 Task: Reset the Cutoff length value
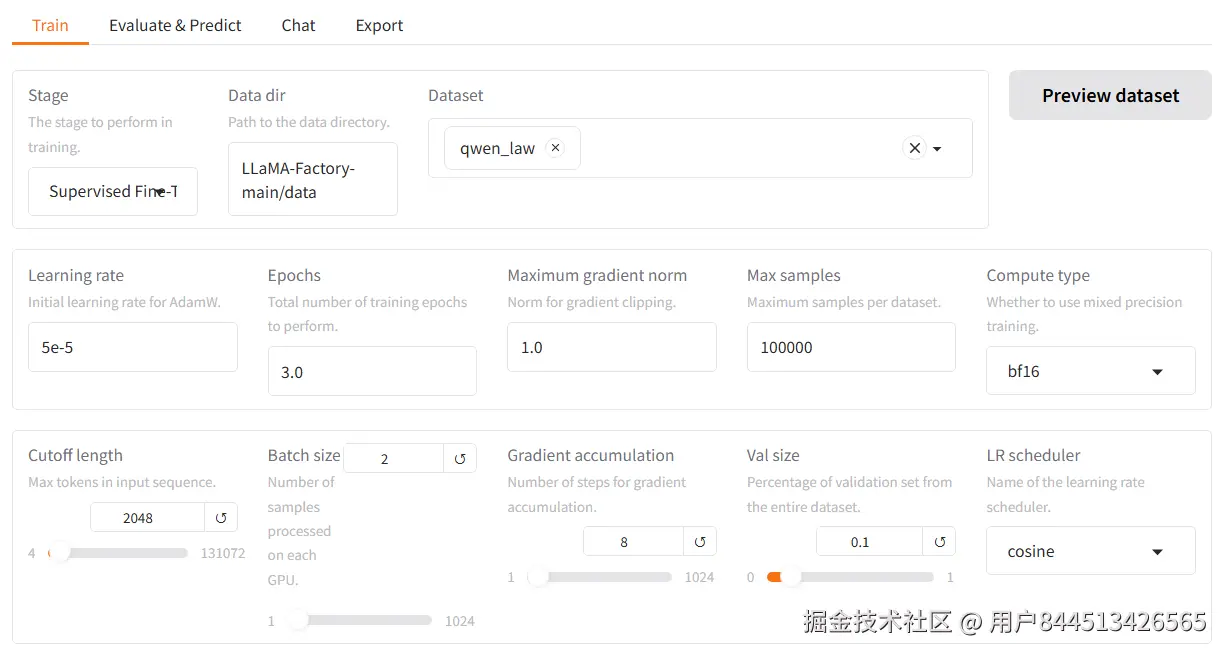[x=221, y=518]
